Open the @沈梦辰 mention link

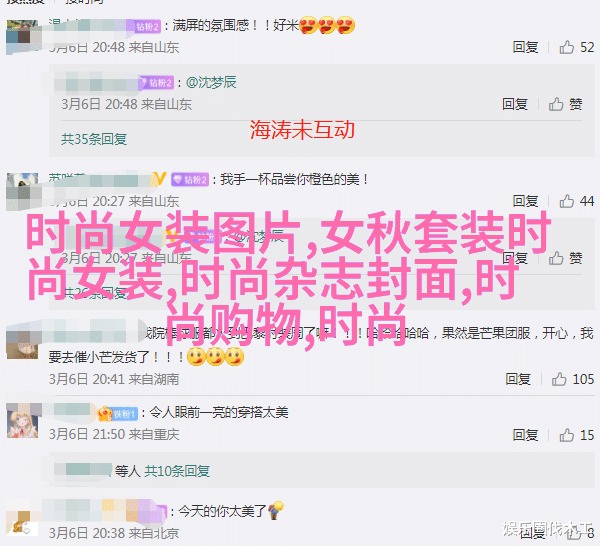[212, 82]
